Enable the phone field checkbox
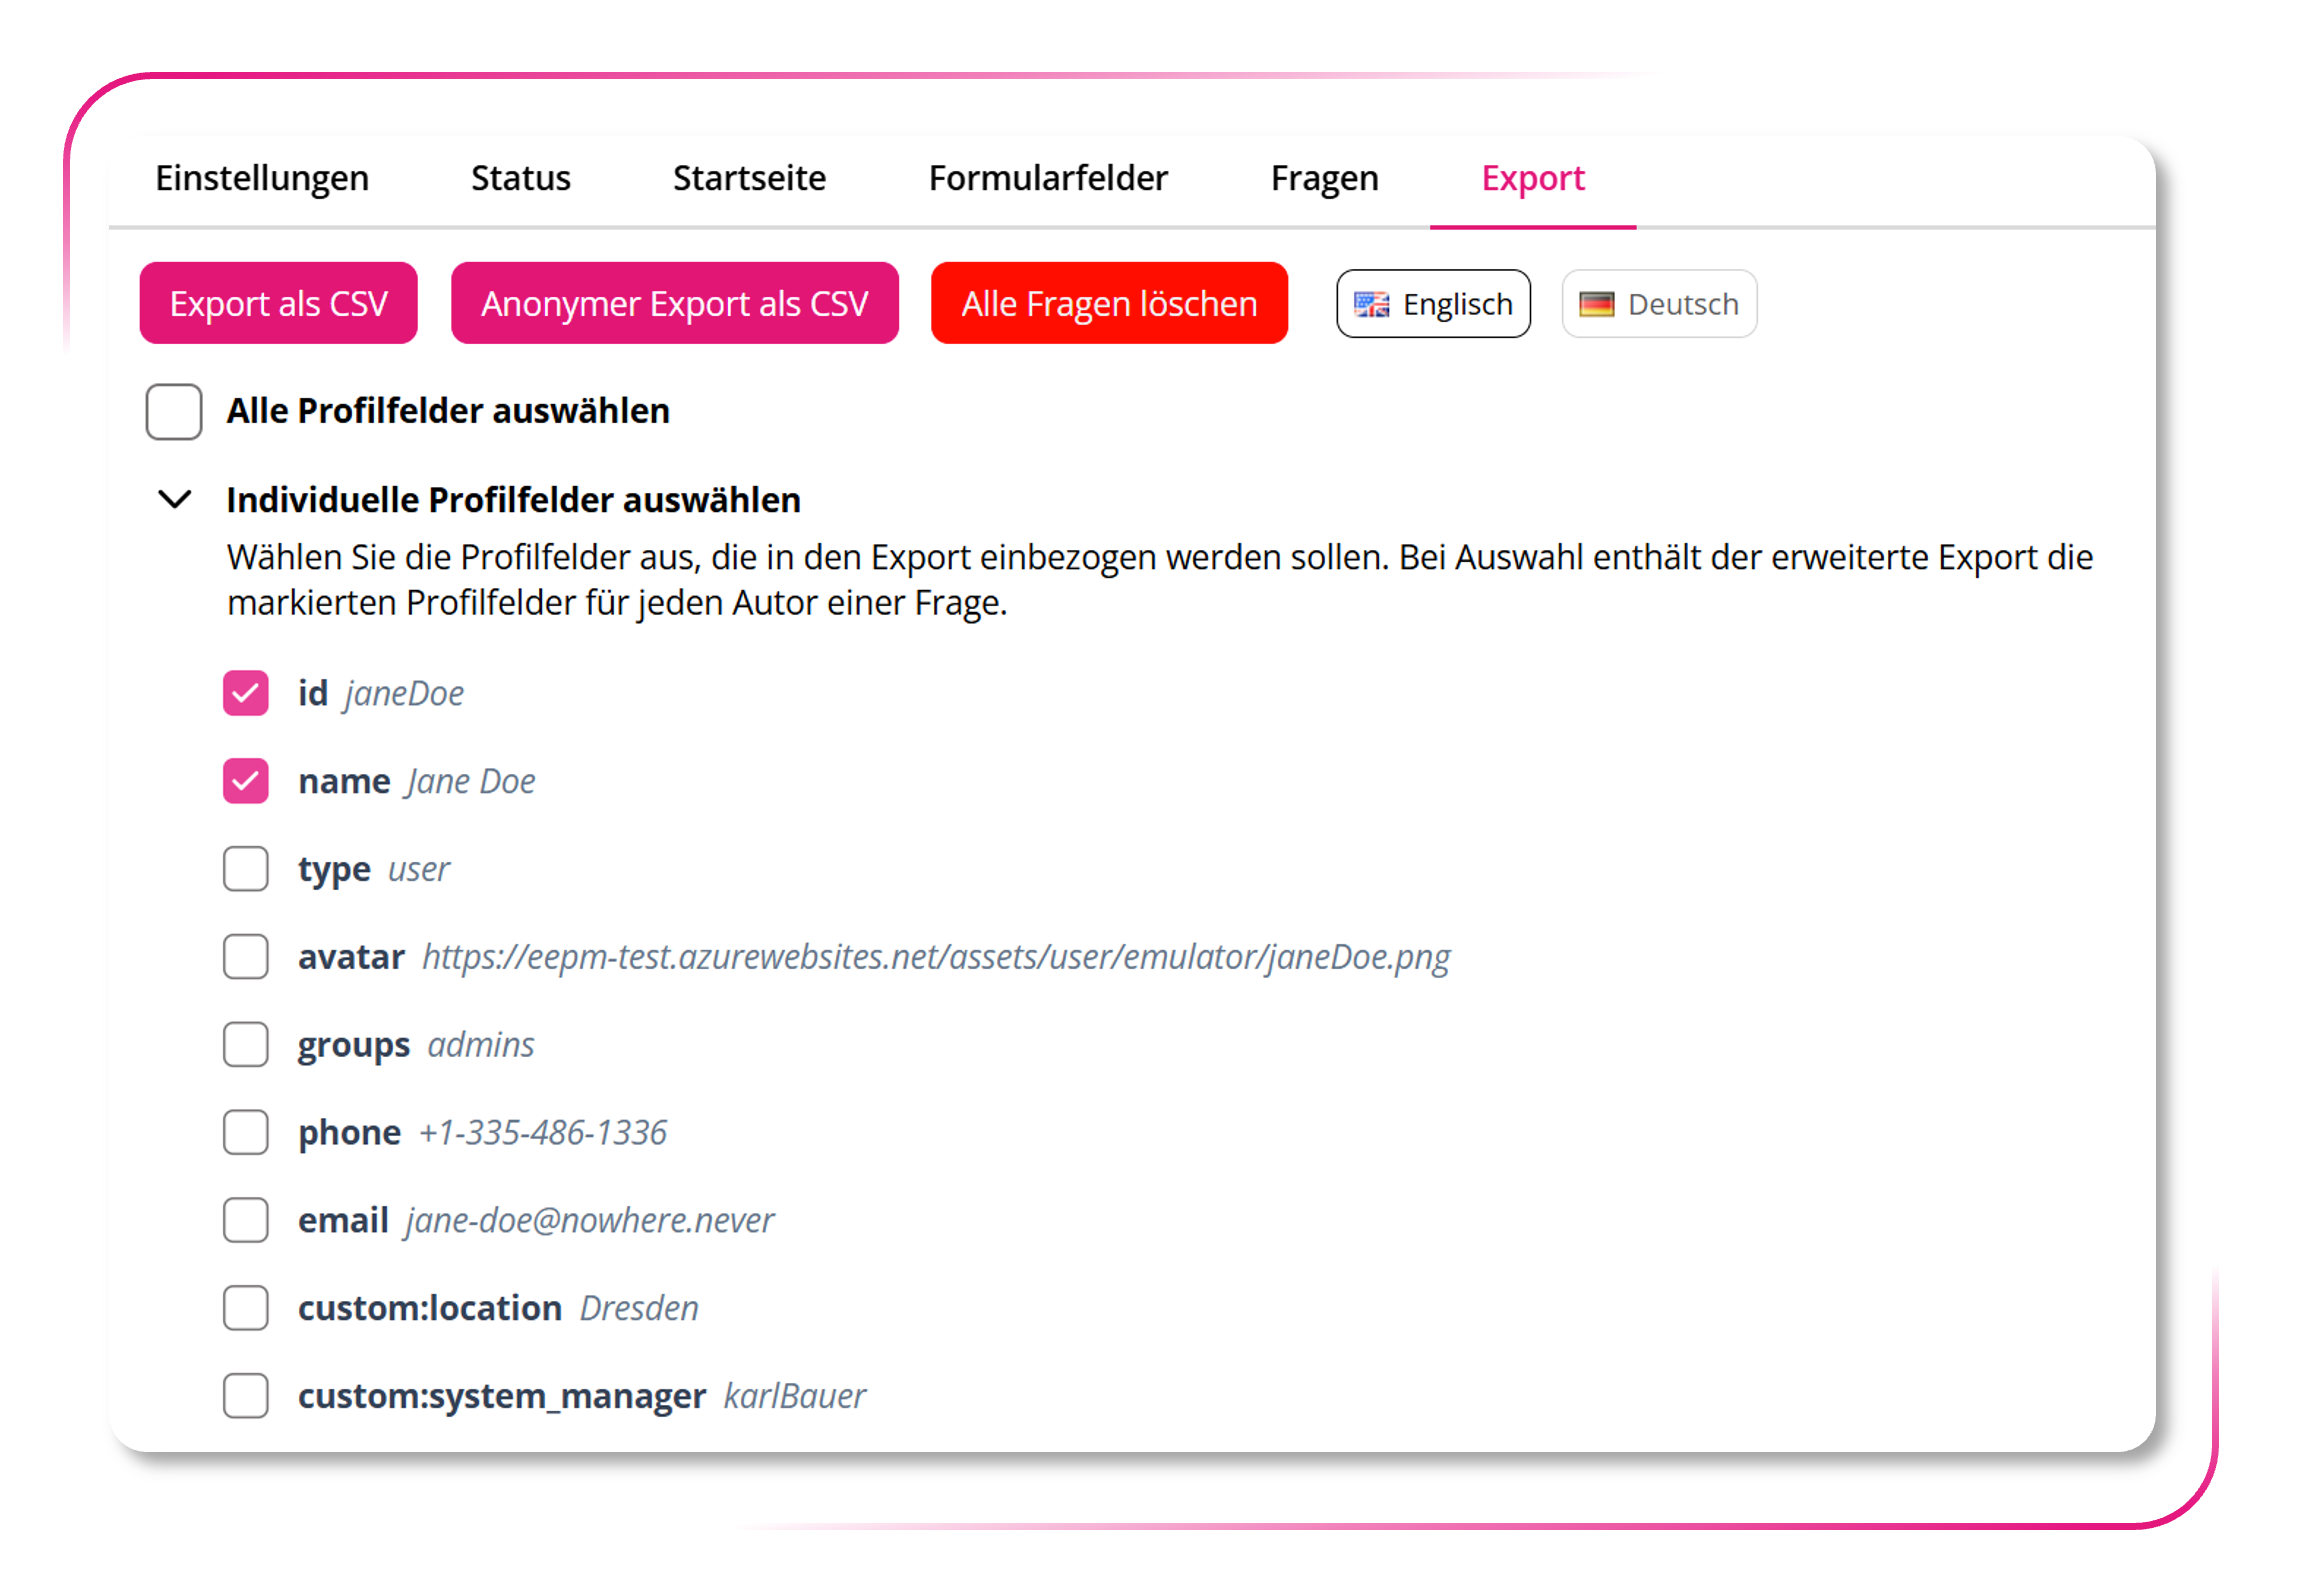Screen dimensions: 2302x1596 point(245,1132)
